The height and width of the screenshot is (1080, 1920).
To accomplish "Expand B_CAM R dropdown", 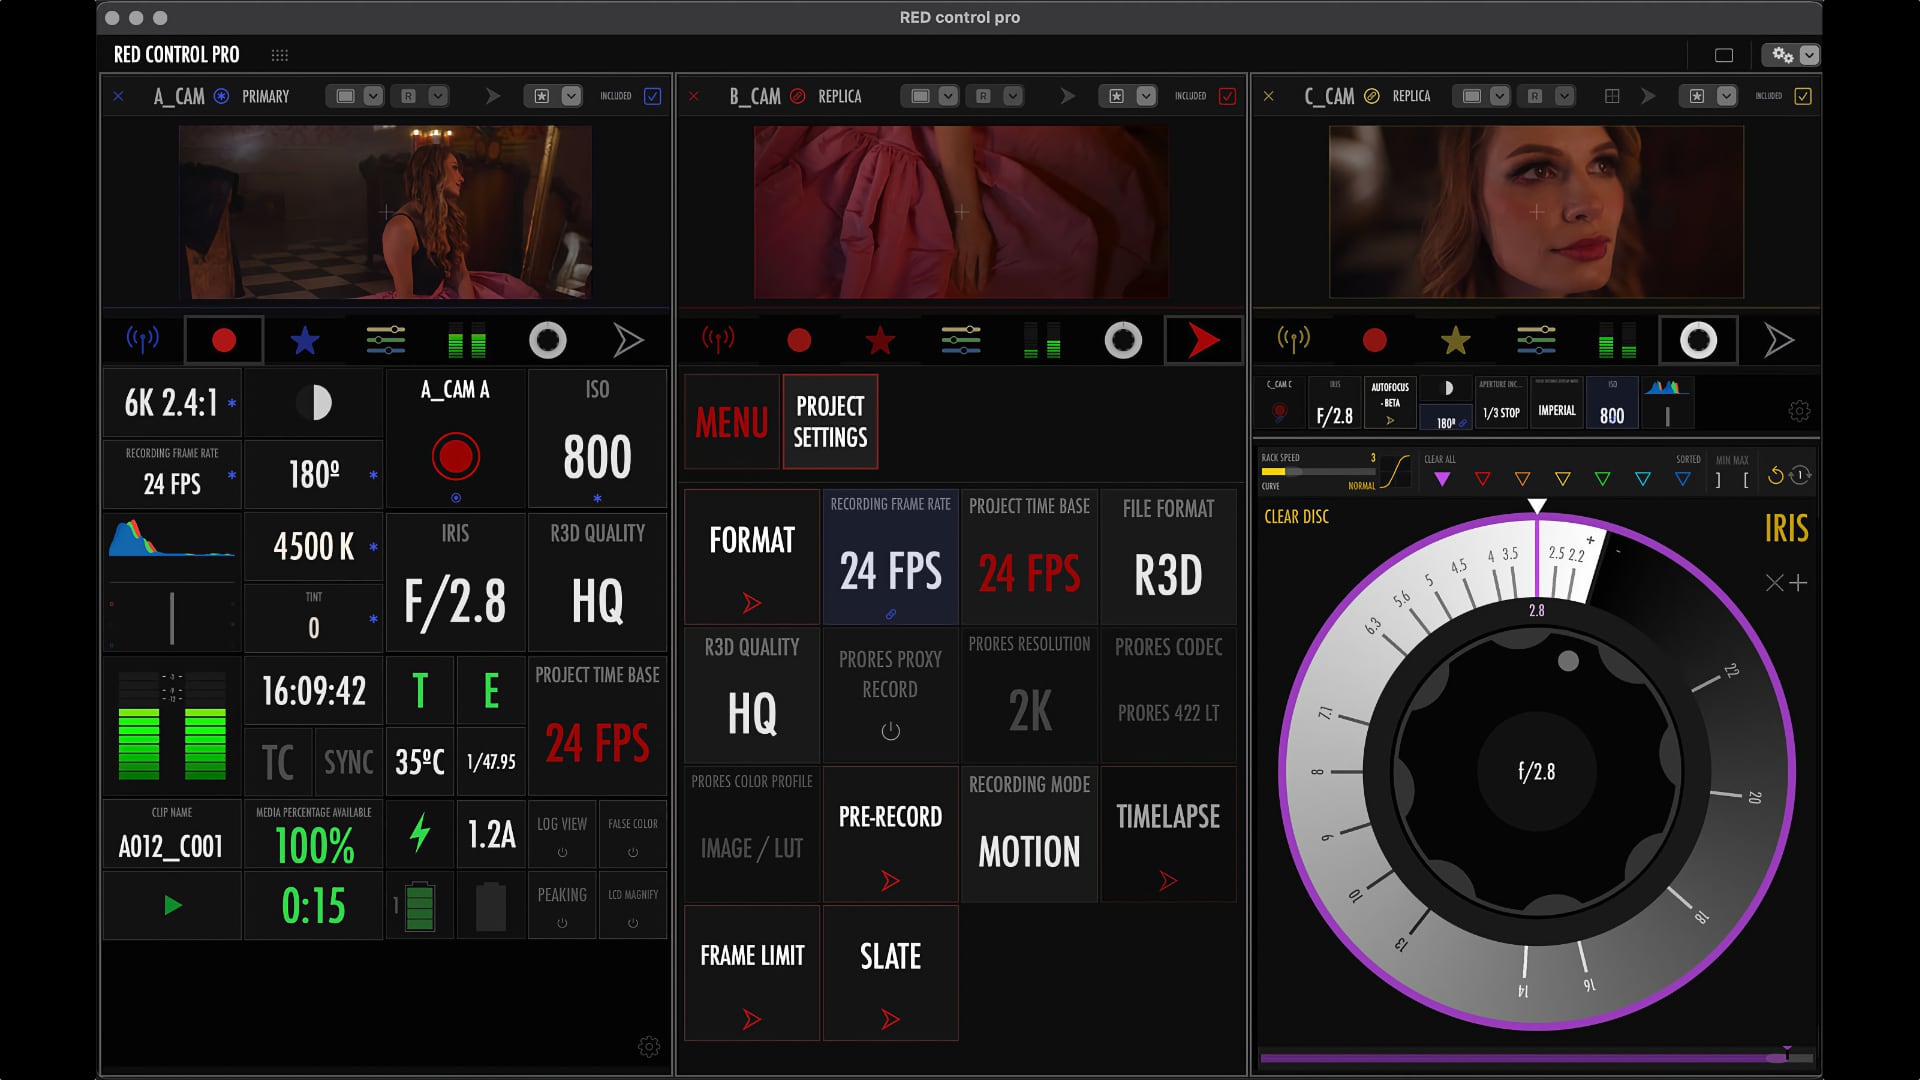I will 1013,96.
